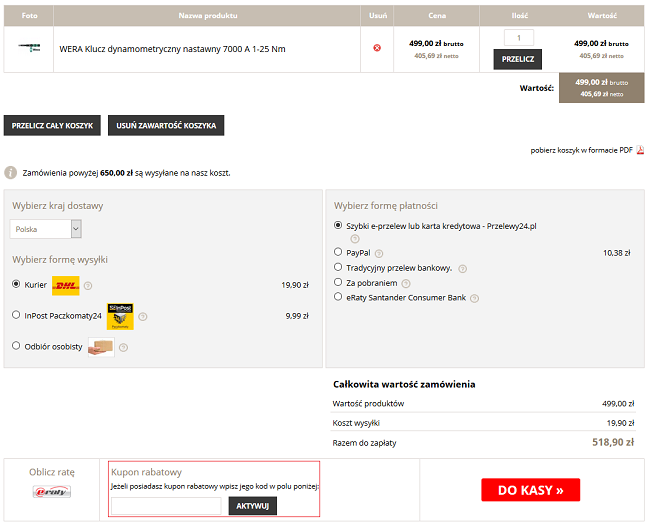Click the PDF icon to download cart

641,151
